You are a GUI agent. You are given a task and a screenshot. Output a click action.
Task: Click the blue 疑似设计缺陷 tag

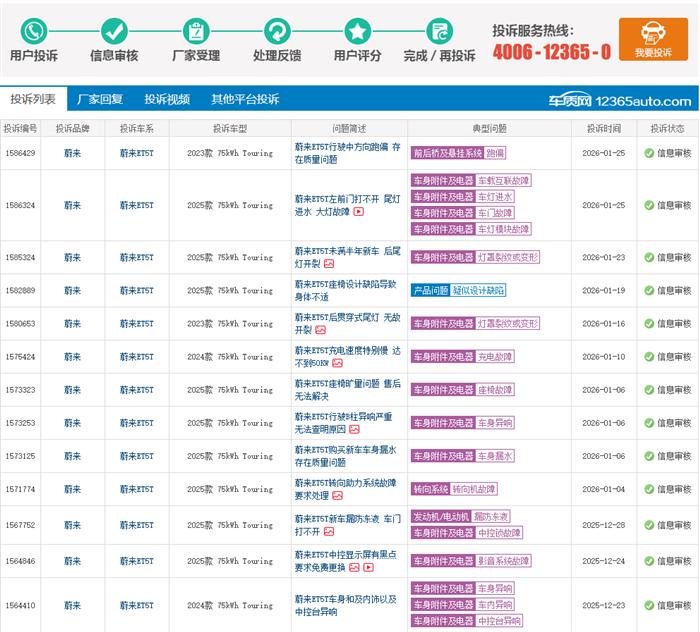tap(478, 291)
